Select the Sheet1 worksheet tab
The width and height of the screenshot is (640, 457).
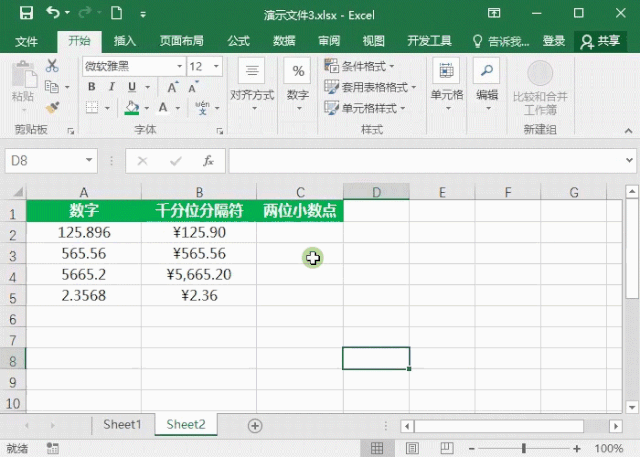pyautogui.click(x=122, y=425)
